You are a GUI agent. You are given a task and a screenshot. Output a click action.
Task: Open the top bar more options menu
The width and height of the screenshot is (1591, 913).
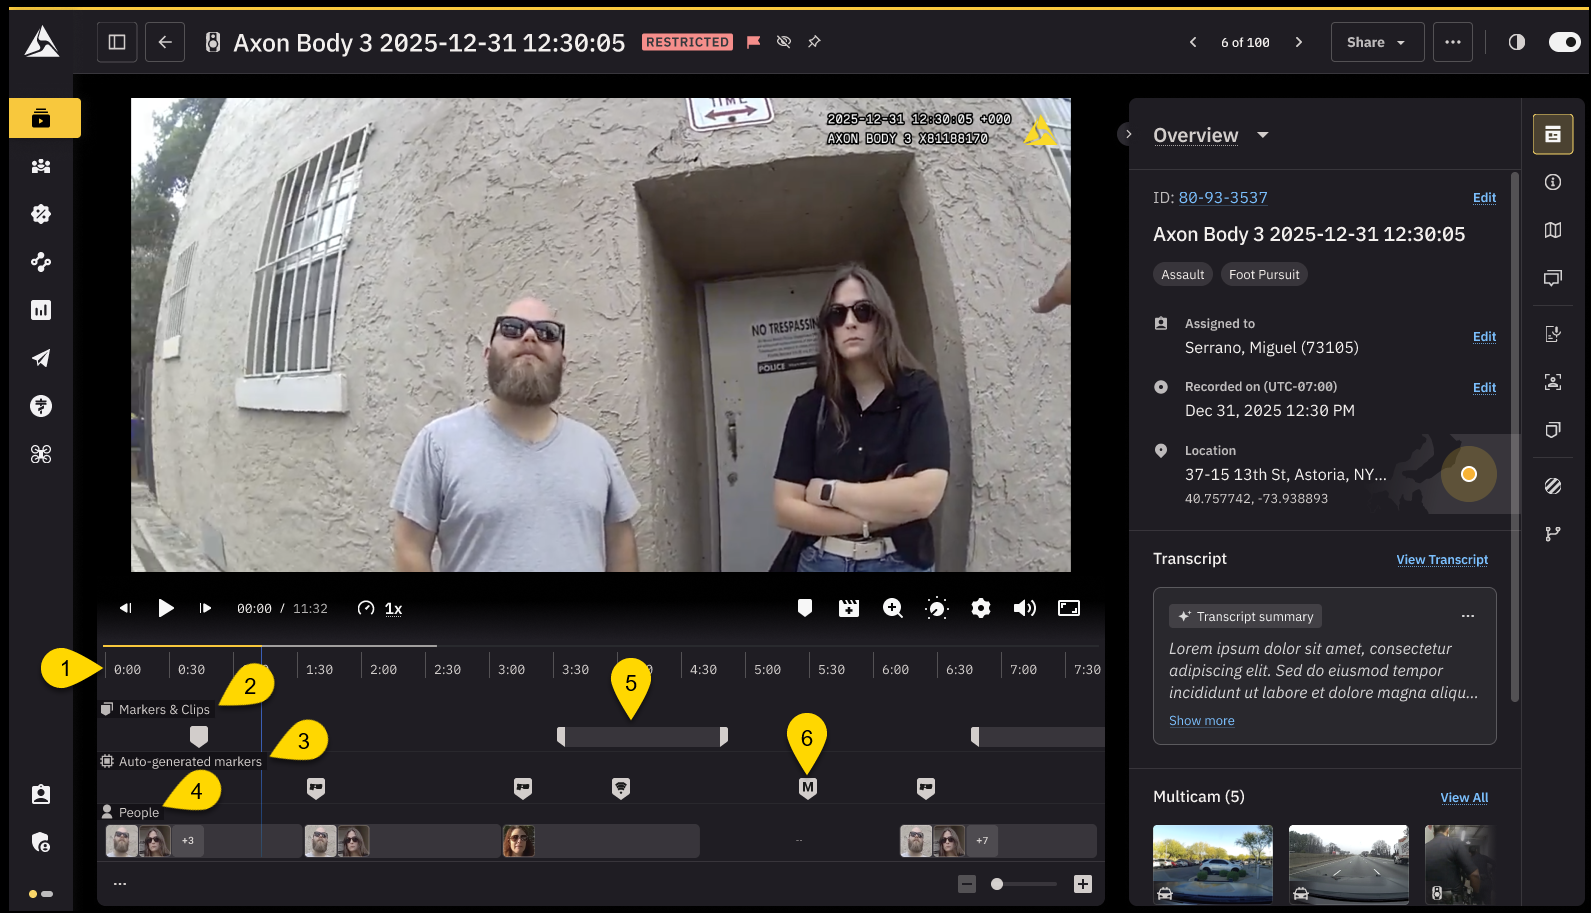pyautogui.click(x=1453, y=42)
